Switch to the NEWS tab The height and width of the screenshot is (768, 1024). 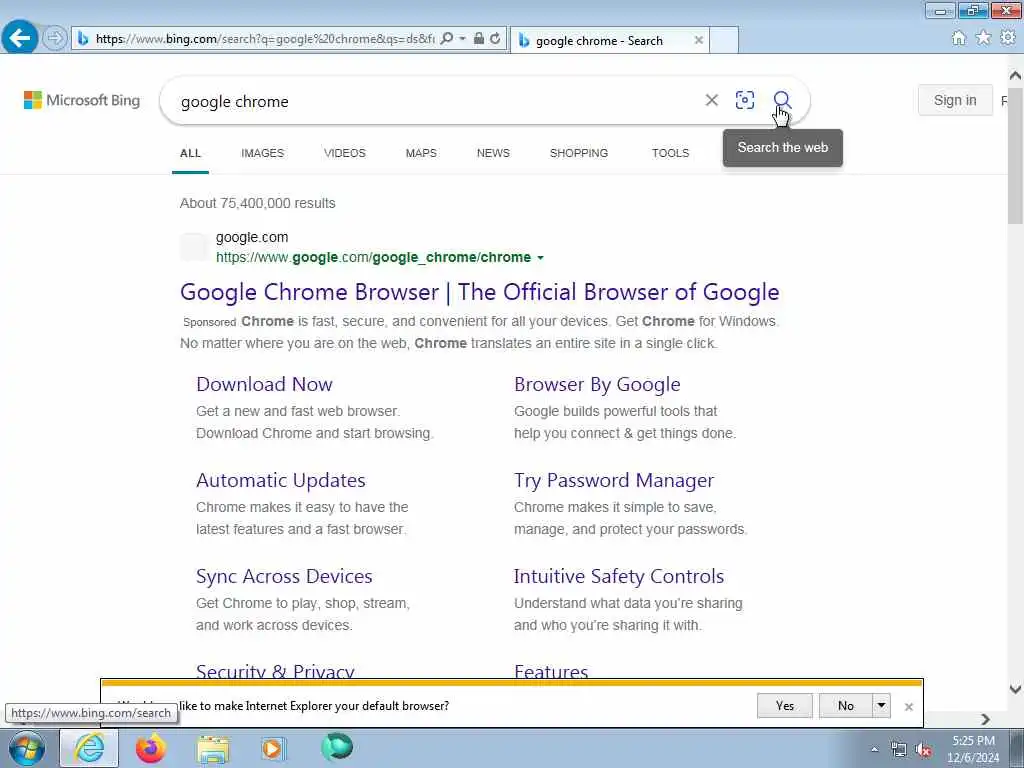[x=493, y=153]
